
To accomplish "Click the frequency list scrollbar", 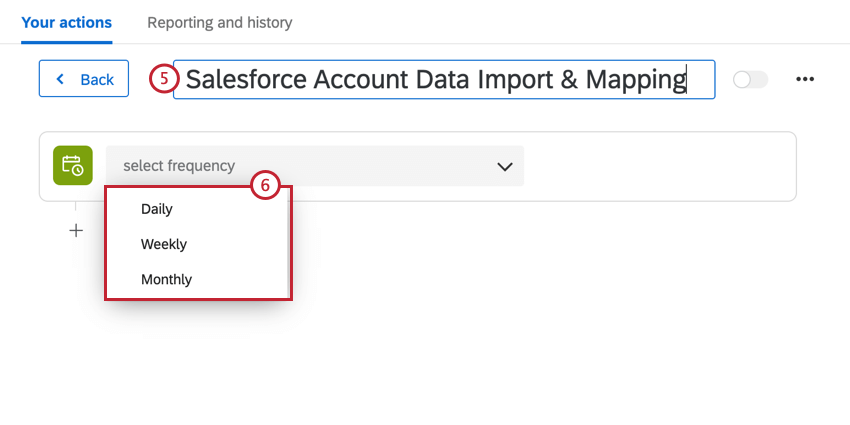I will pos(288,242).
